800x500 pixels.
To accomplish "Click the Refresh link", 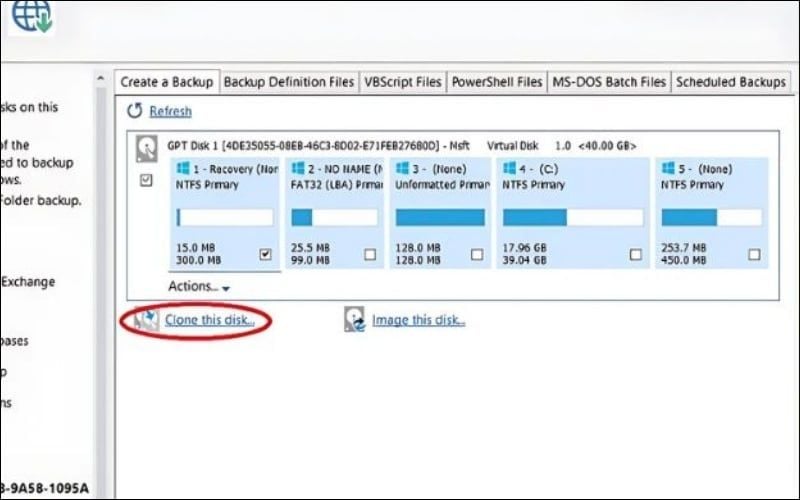I will pos(170,111).
